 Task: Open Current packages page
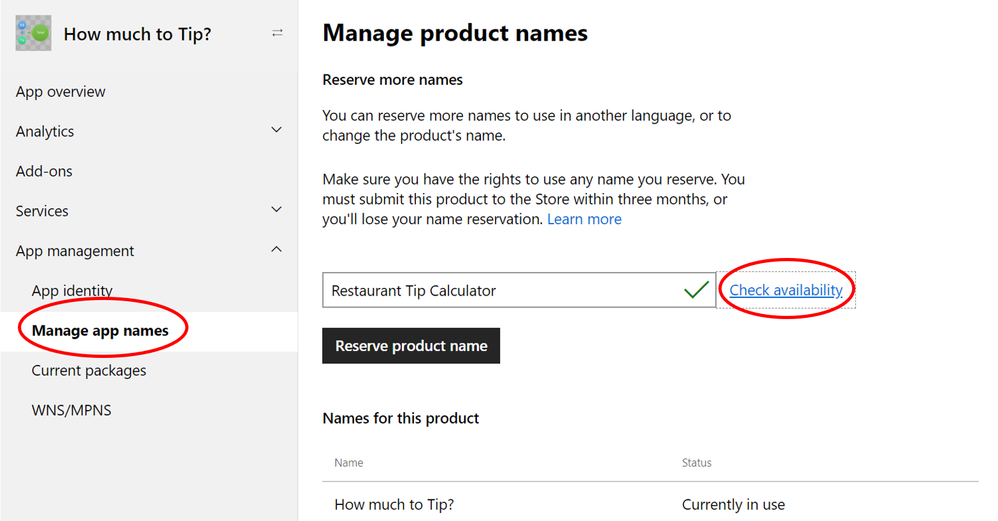click(x=89, y=371)
